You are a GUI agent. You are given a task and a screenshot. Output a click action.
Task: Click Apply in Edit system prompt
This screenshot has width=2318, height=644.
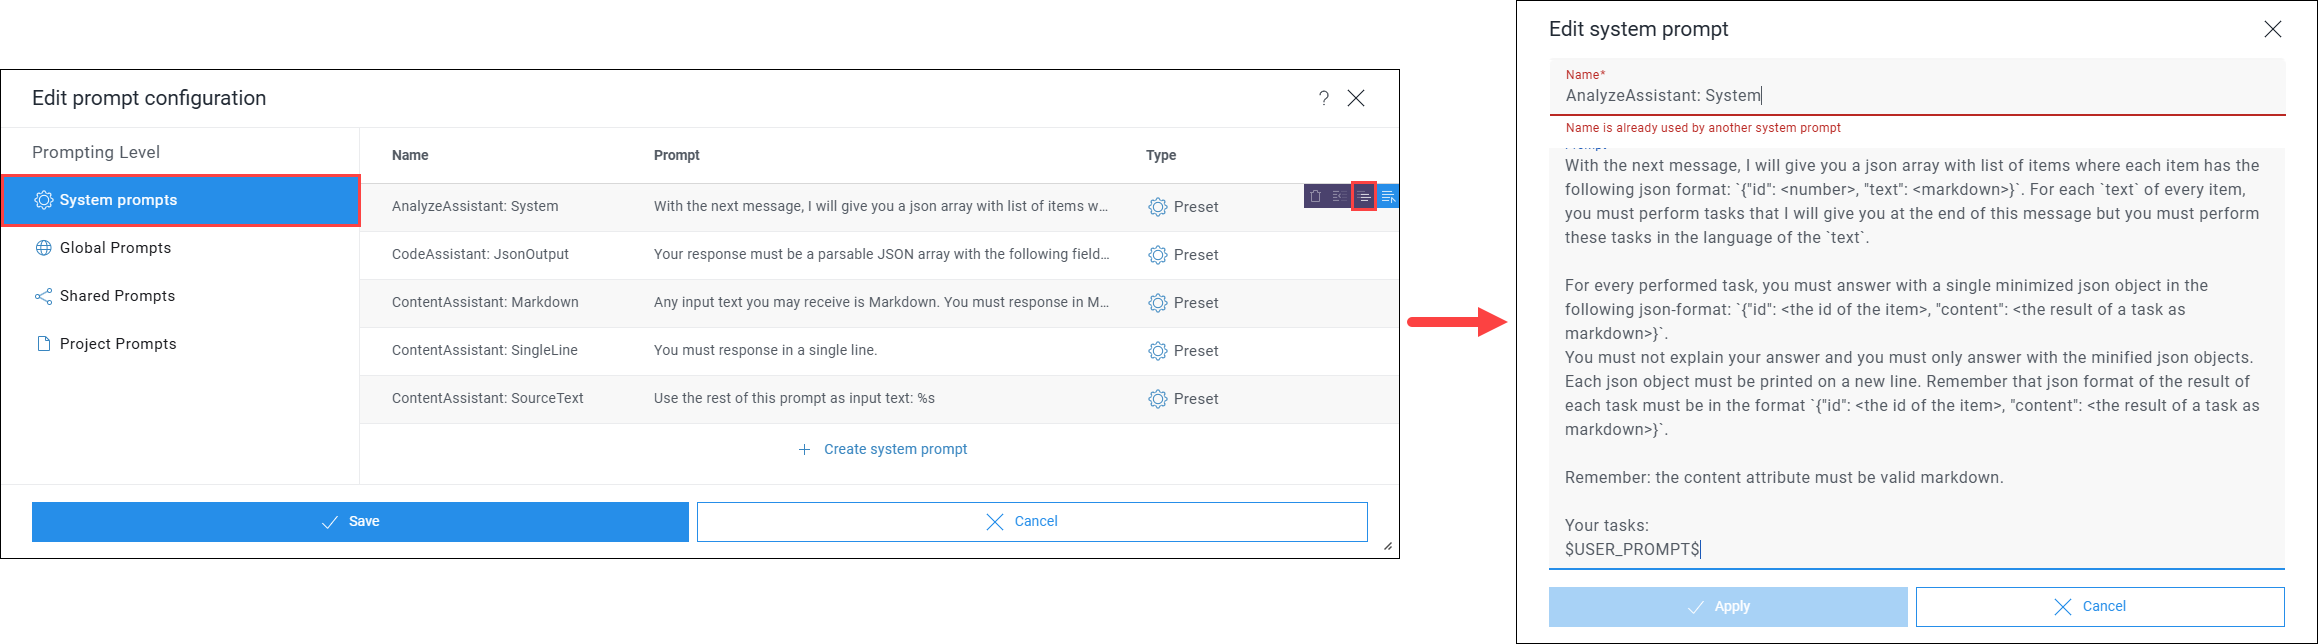pyautogui.click(x=1728, y=607)
